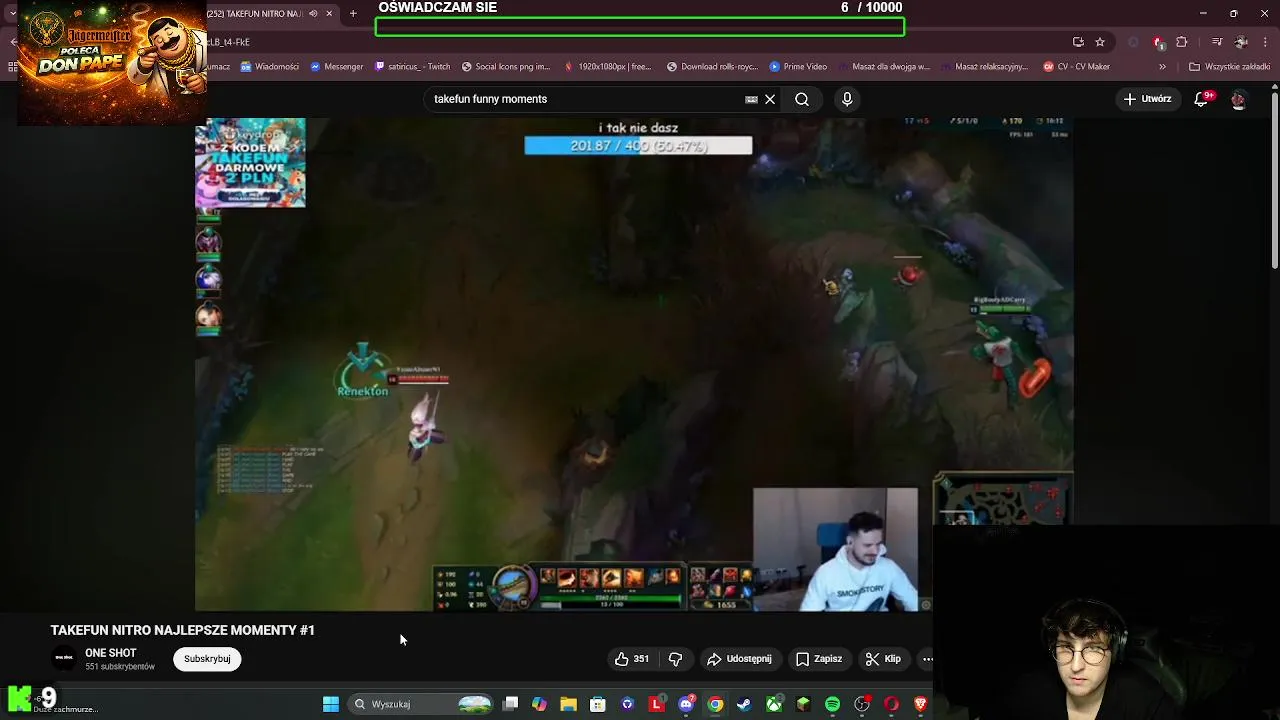Open the on-screen keyboard icon in the search box
This screenshot has width=1280, height=720.
pyautogui.click(x=751, y=99)
